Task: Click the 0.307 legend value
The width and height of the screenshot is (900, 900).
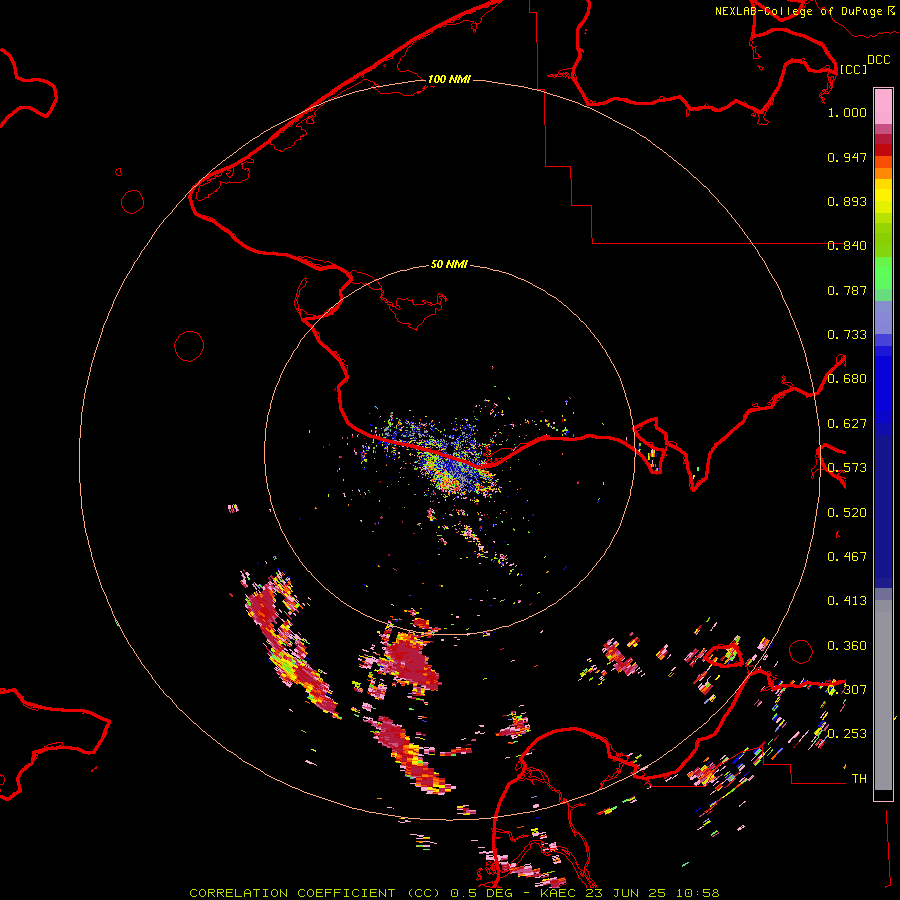Action: [x=847, y=690]
